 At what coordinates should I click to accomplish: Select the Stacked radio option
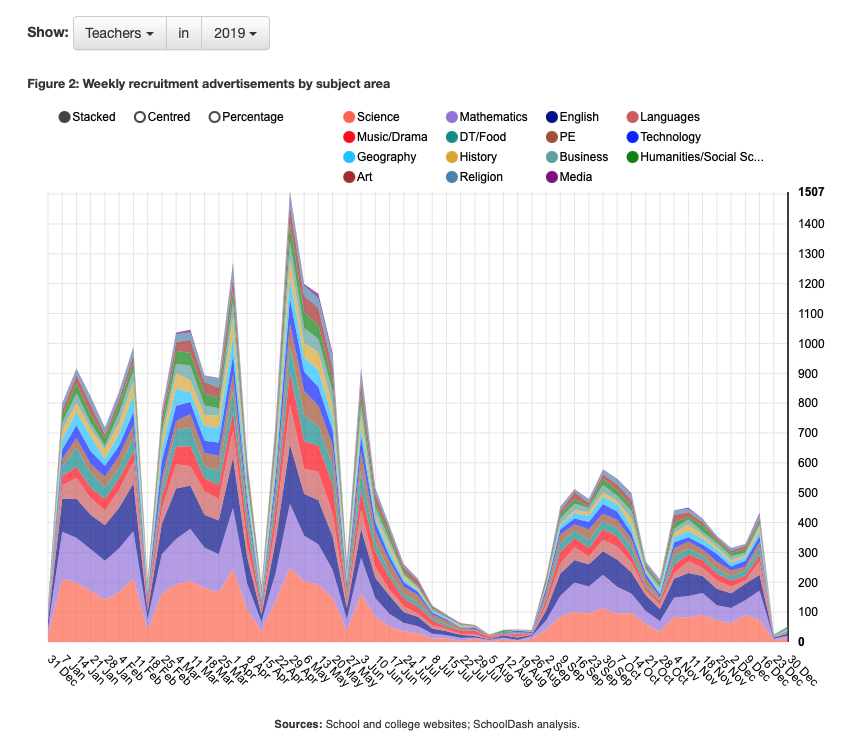(65, 117)
